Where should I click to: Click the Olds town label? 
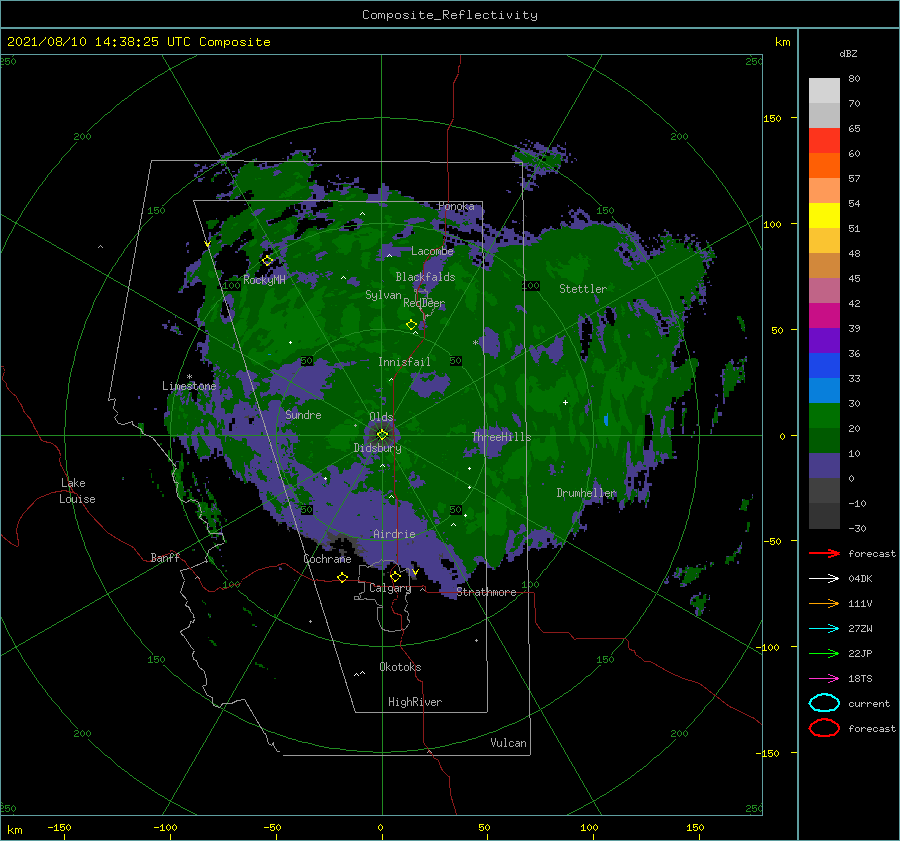381,417
